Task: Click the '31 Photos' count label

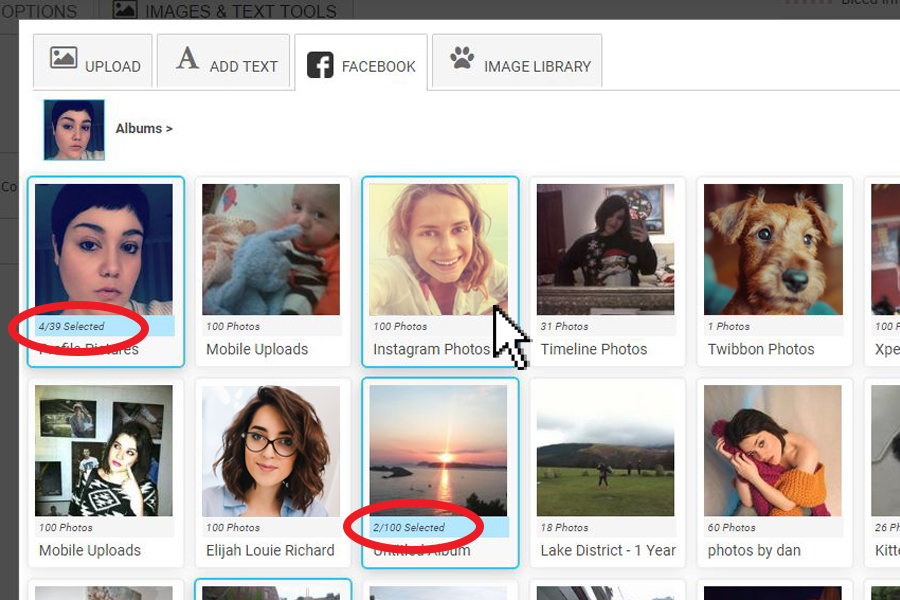Action: click(564, 326)
